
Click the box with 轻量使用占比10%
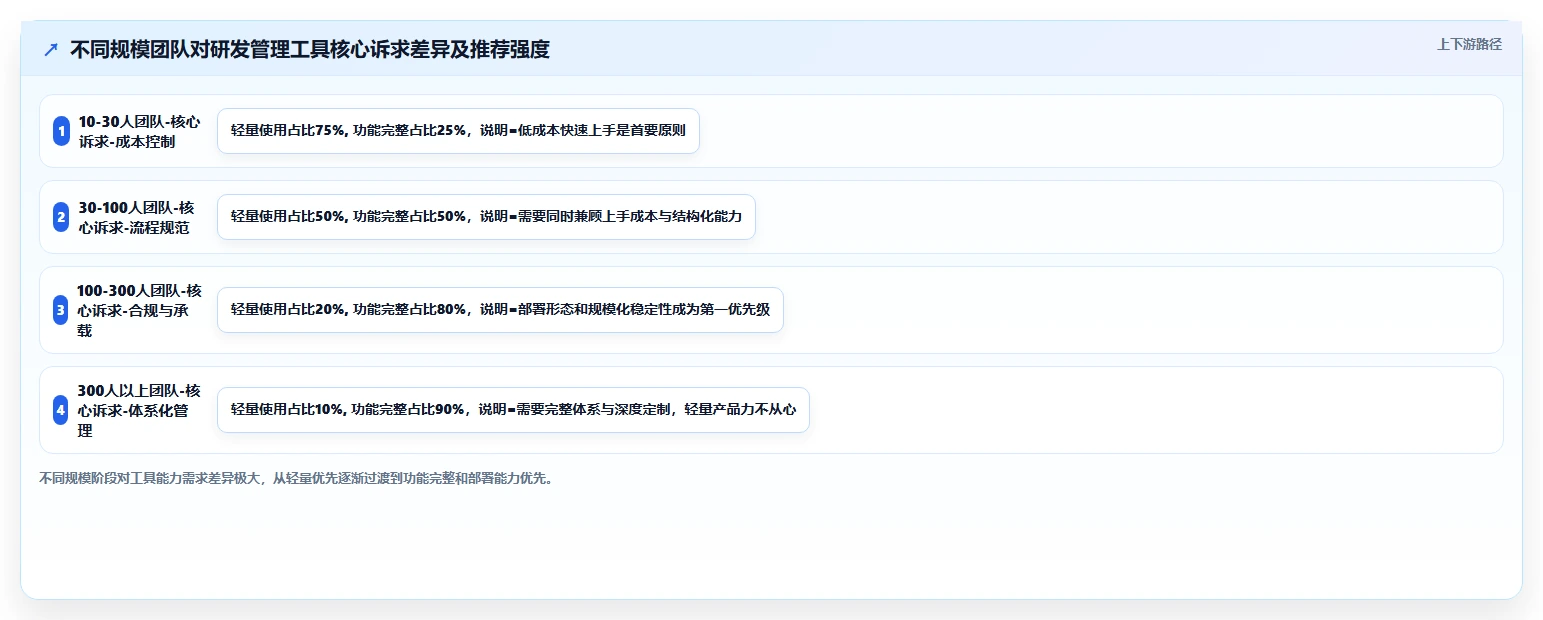point(513,410)
